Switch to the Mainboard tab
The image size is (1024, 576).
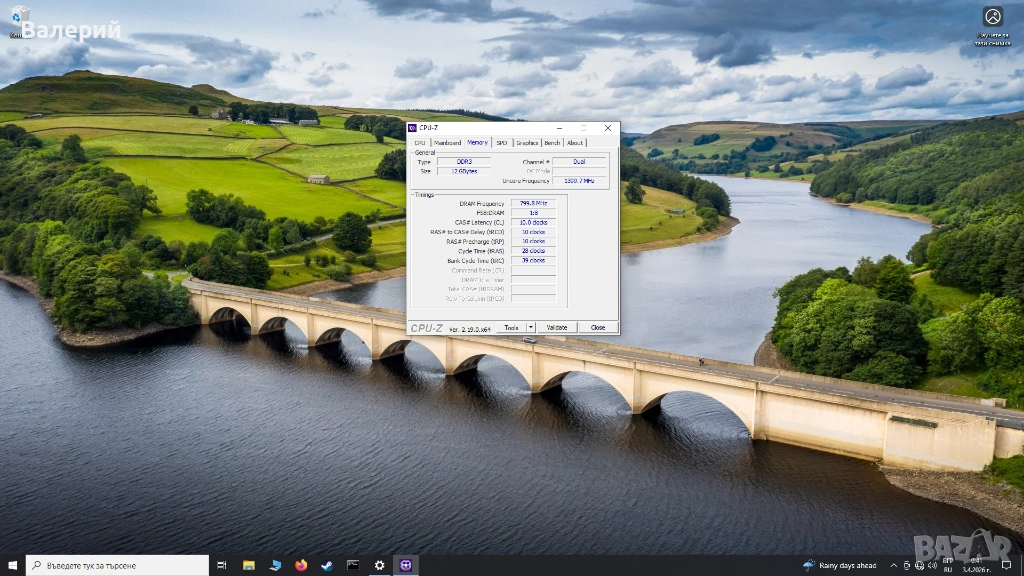pyautogui.click(x=447, y=143)
